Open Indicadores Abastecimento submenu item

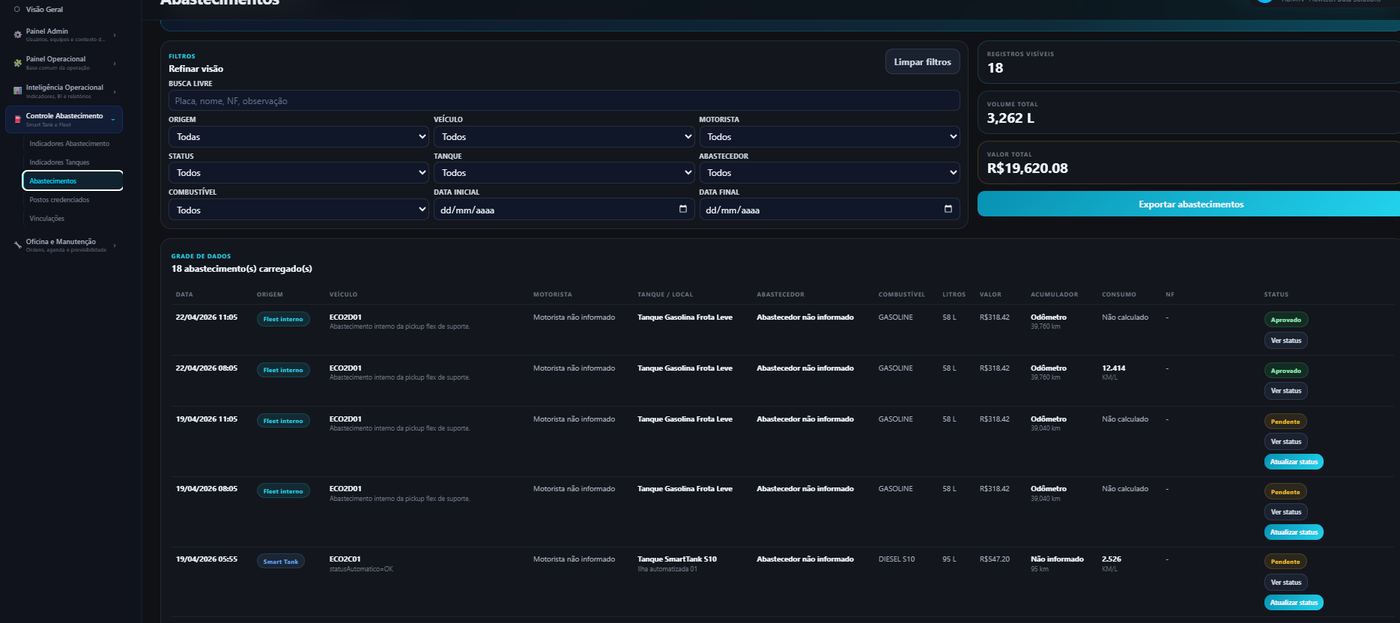pos(69,144)
